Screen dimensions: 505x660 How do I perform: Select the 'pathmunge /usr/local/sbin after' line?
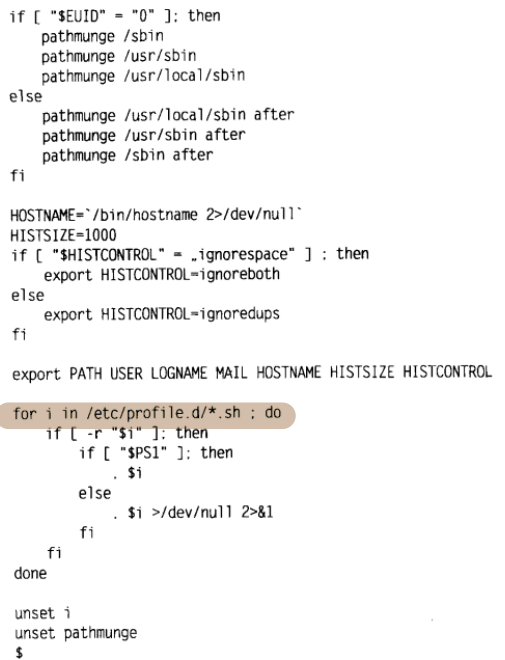pos(168,115)
